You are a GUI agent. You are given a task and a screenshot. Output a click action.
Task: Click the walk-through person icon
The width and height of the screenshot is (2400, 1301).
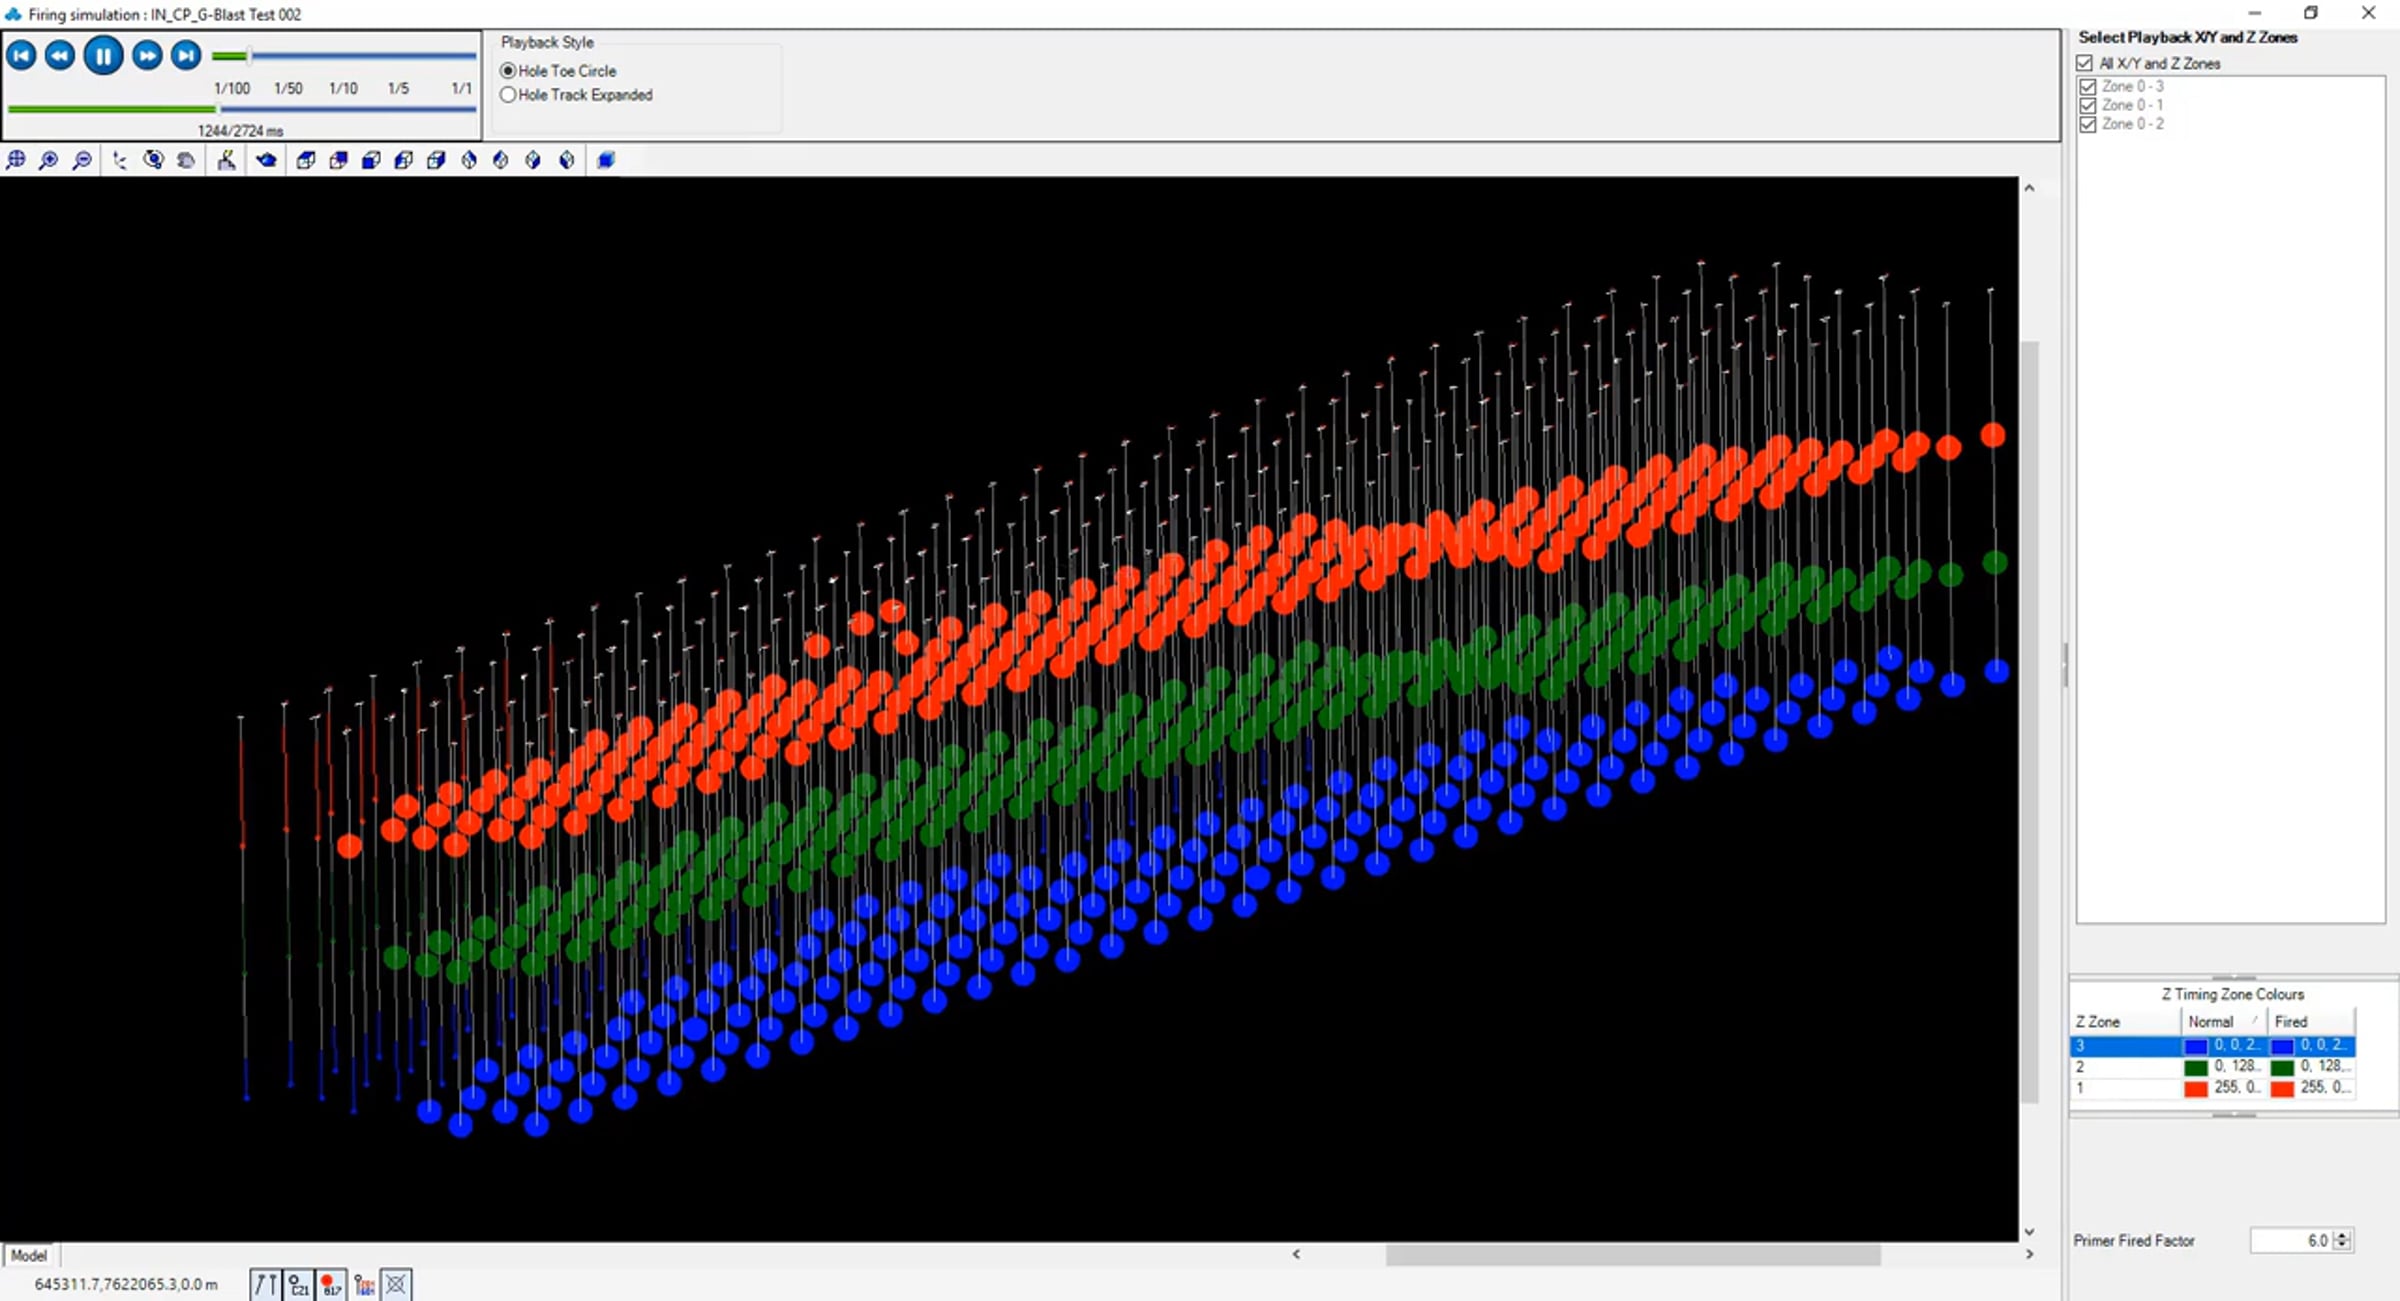click(227, 160)
